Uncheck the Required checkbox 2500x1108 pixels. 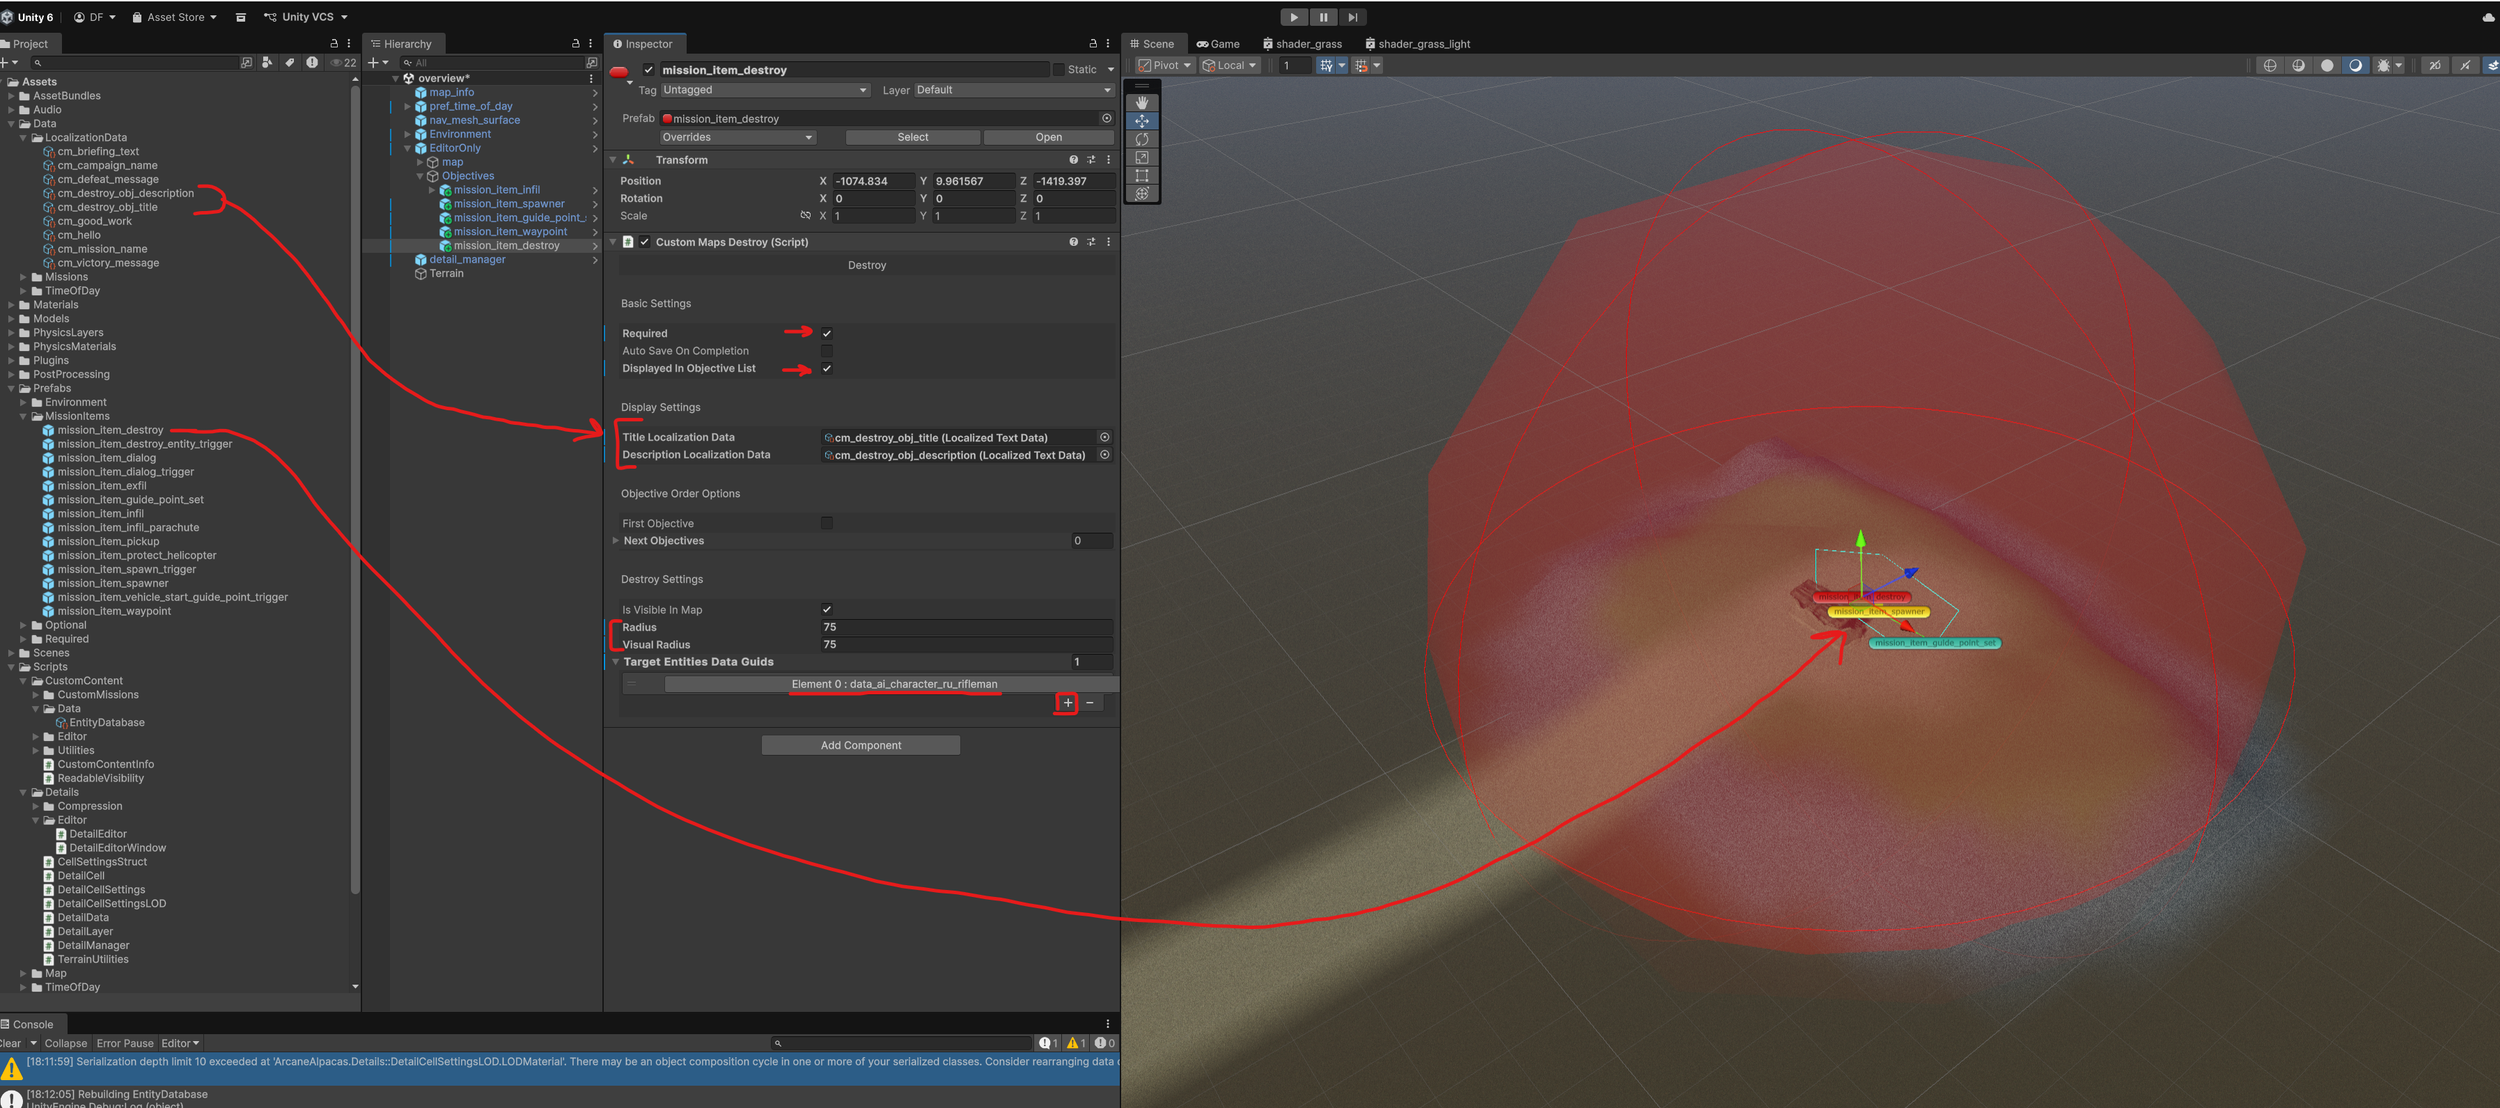coord(826,333)
